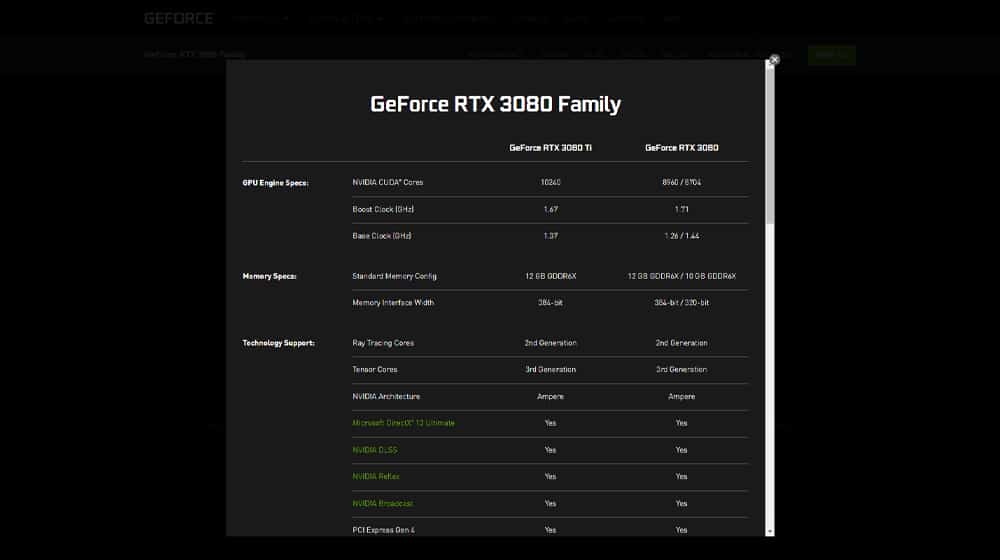Click the RTX 3080 Yes for NVIDIA DLSS

tap(682, 450)
